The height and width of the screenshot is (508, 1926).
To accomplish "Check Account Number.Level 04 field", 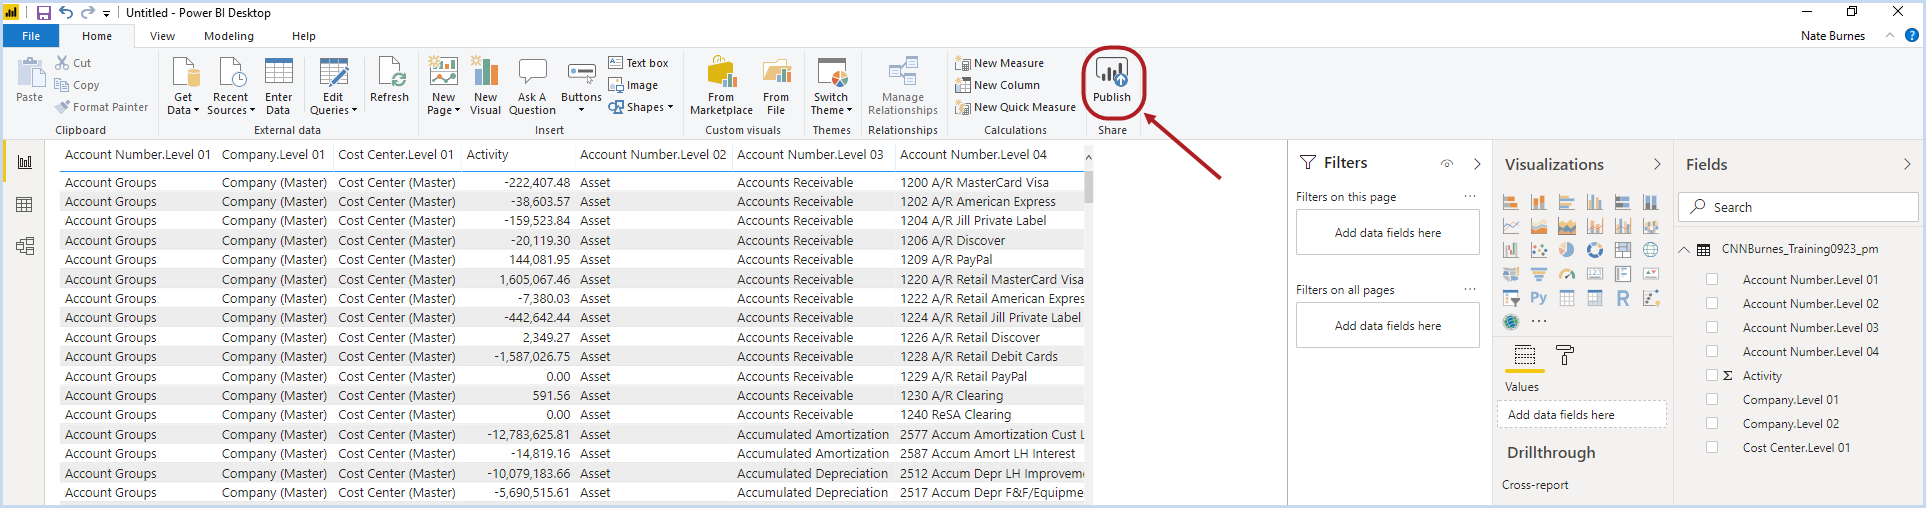I will (x=1711, y=352).
